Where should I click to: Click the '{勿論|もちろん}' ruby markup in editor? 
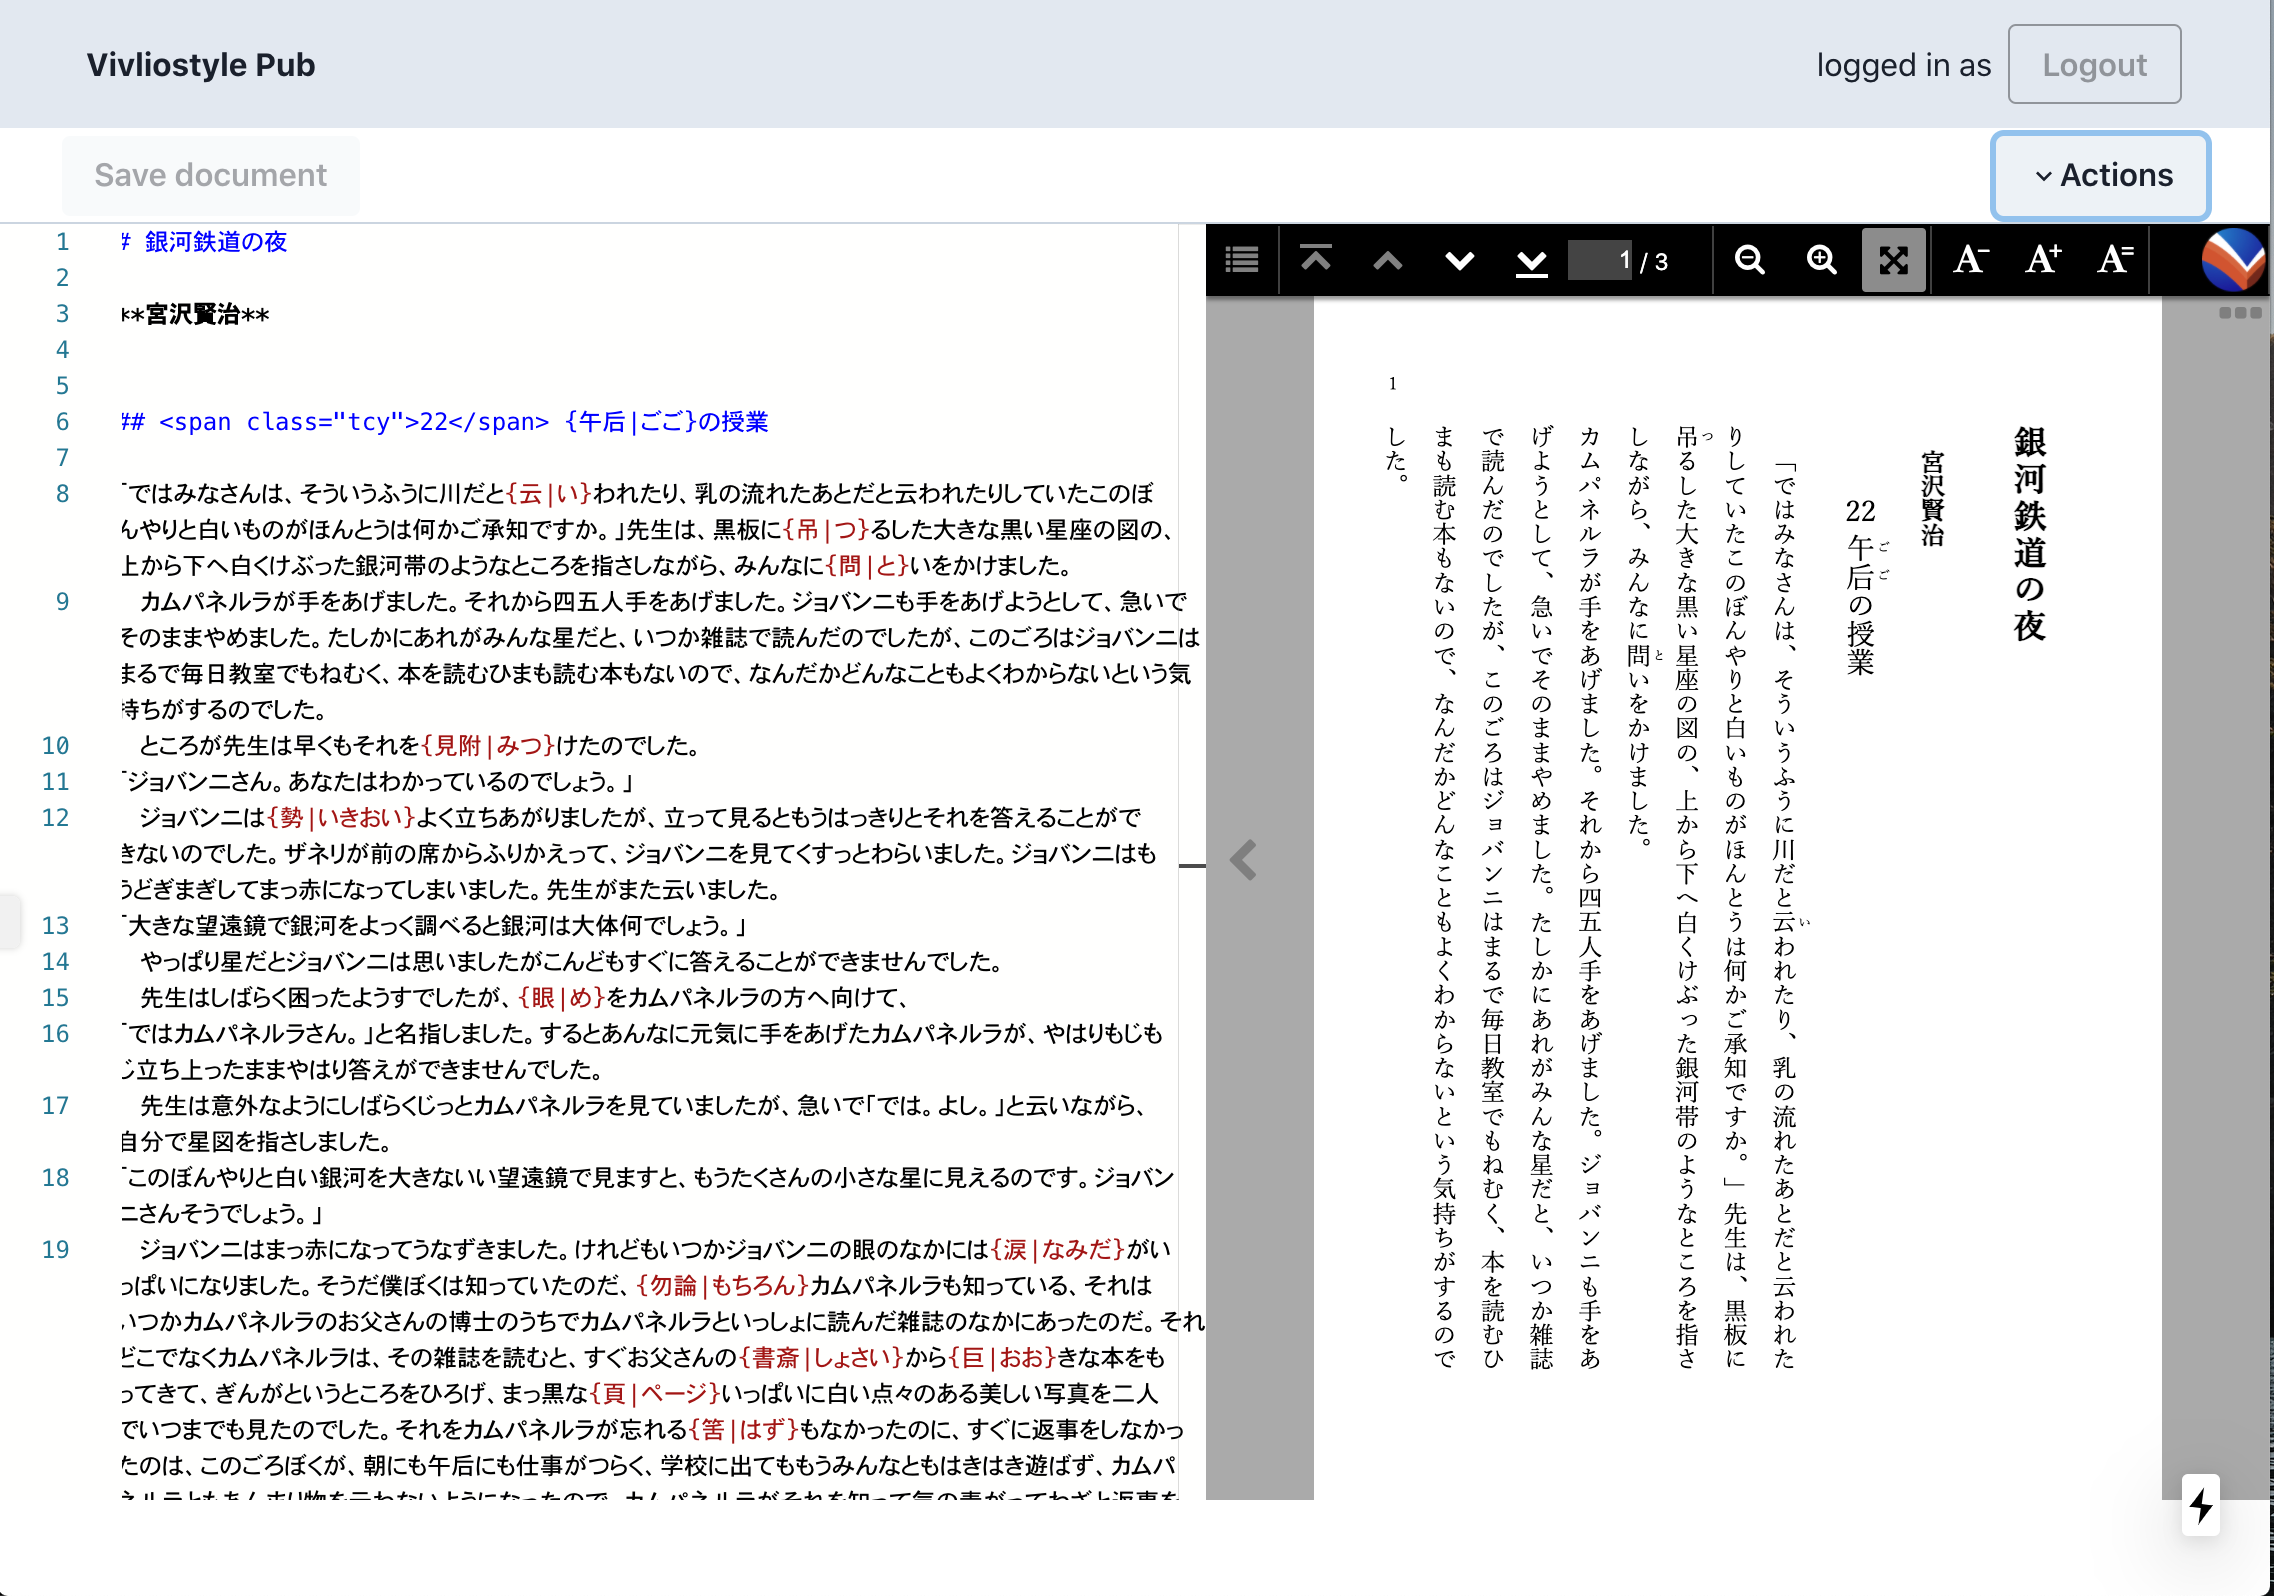click(x=722, y=1285)
